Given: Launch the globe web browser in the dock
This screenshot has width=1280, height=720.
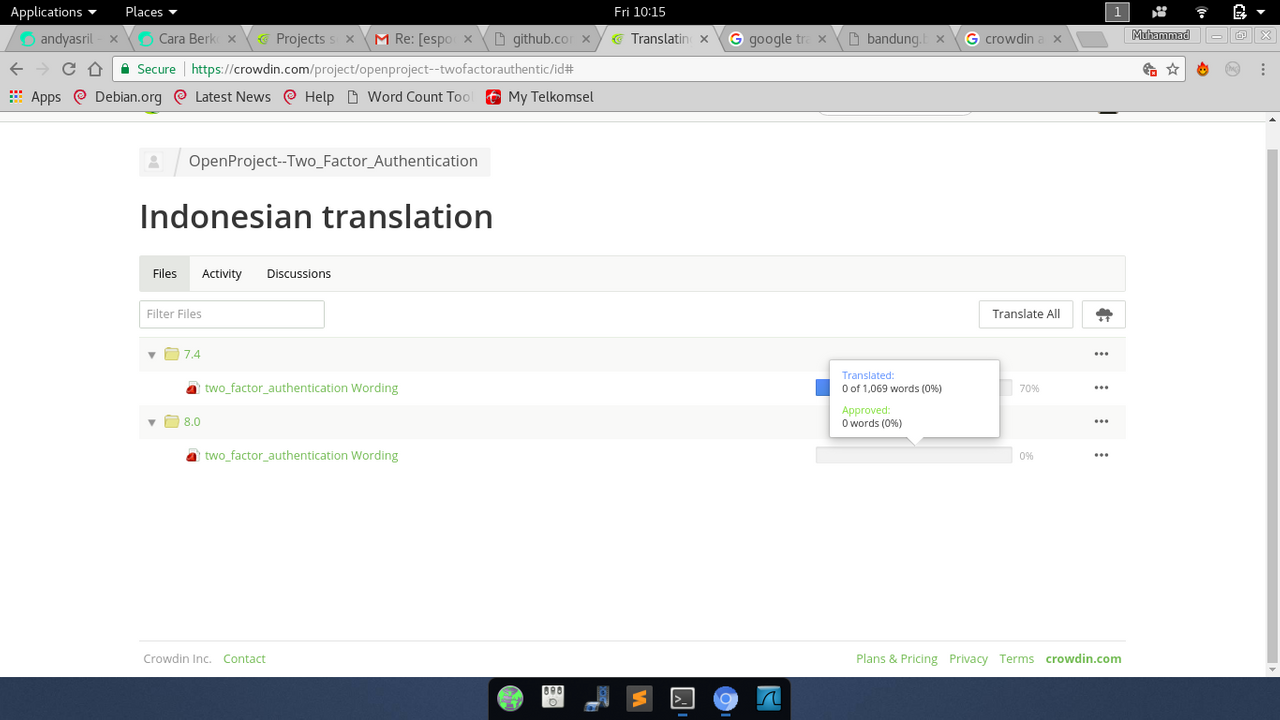Looking at the screenshot, I should coord(510,698).
